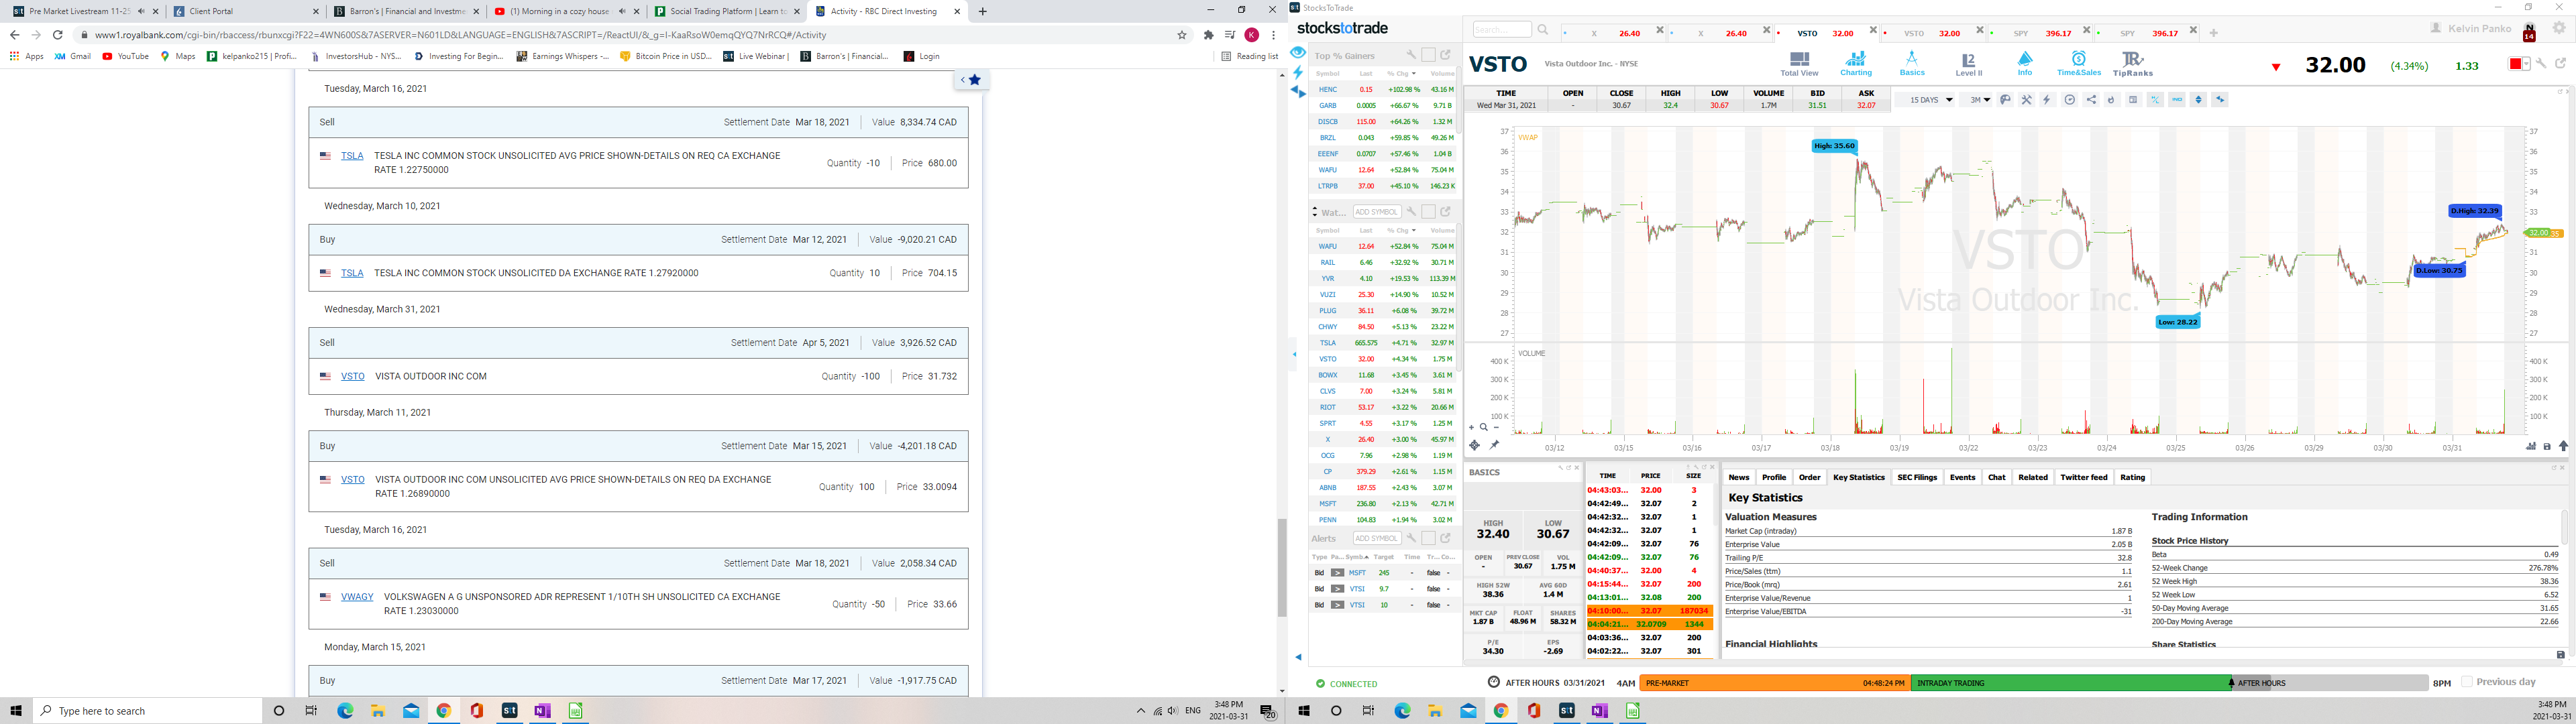Click the eye icon in the left sidebar
The width and height of the screenshot is (2576, 724).
pos(1298,52)
